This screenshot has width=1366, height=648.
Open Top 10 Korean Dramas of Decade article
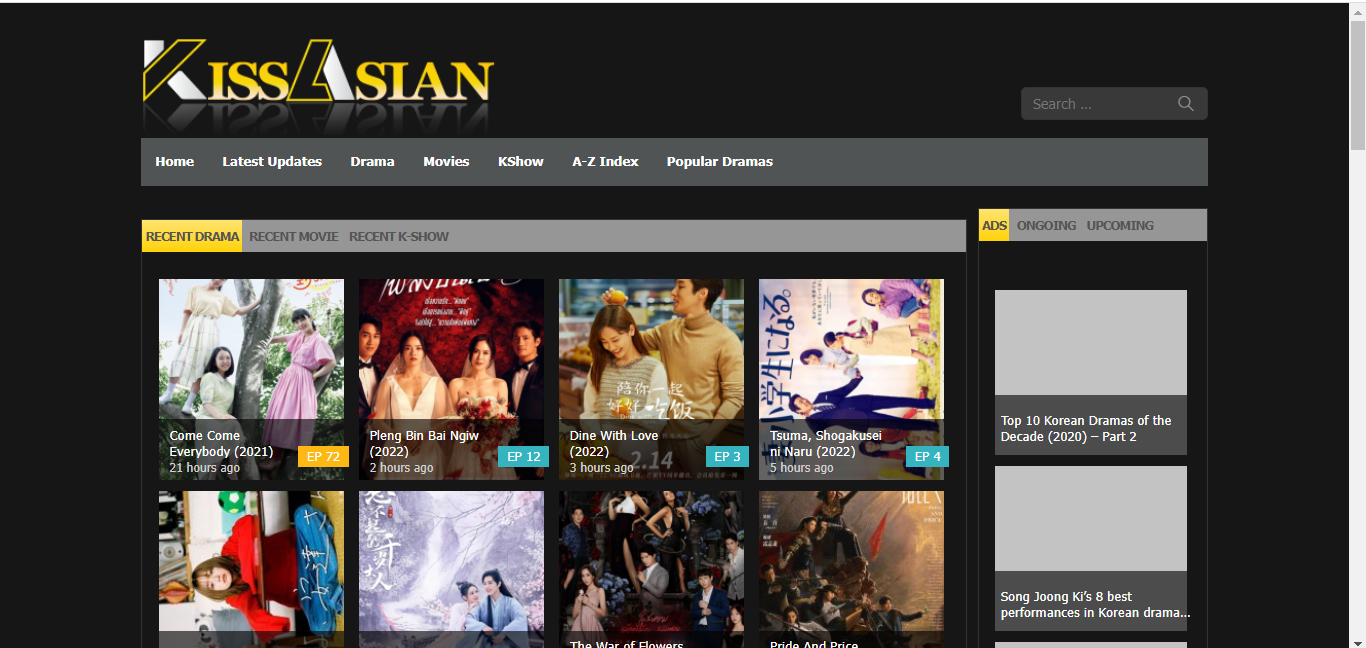pos(1086,428)
